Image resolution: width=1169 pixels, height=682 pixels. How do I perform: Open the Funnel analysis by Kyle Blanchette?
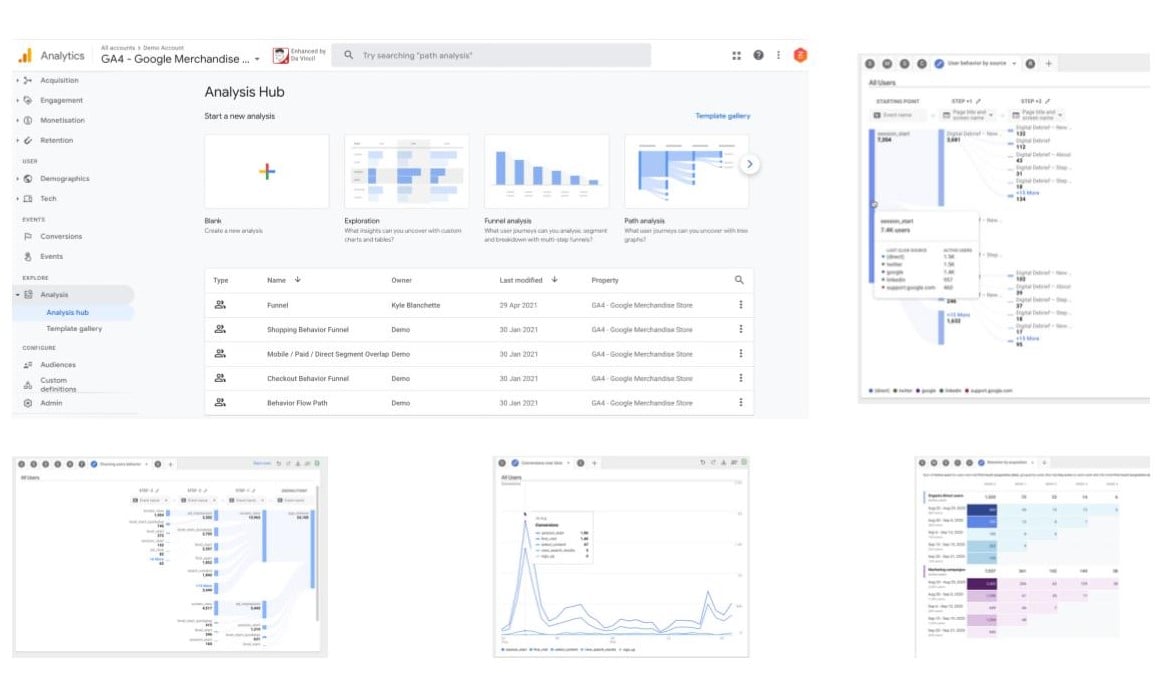click(277, 306)
